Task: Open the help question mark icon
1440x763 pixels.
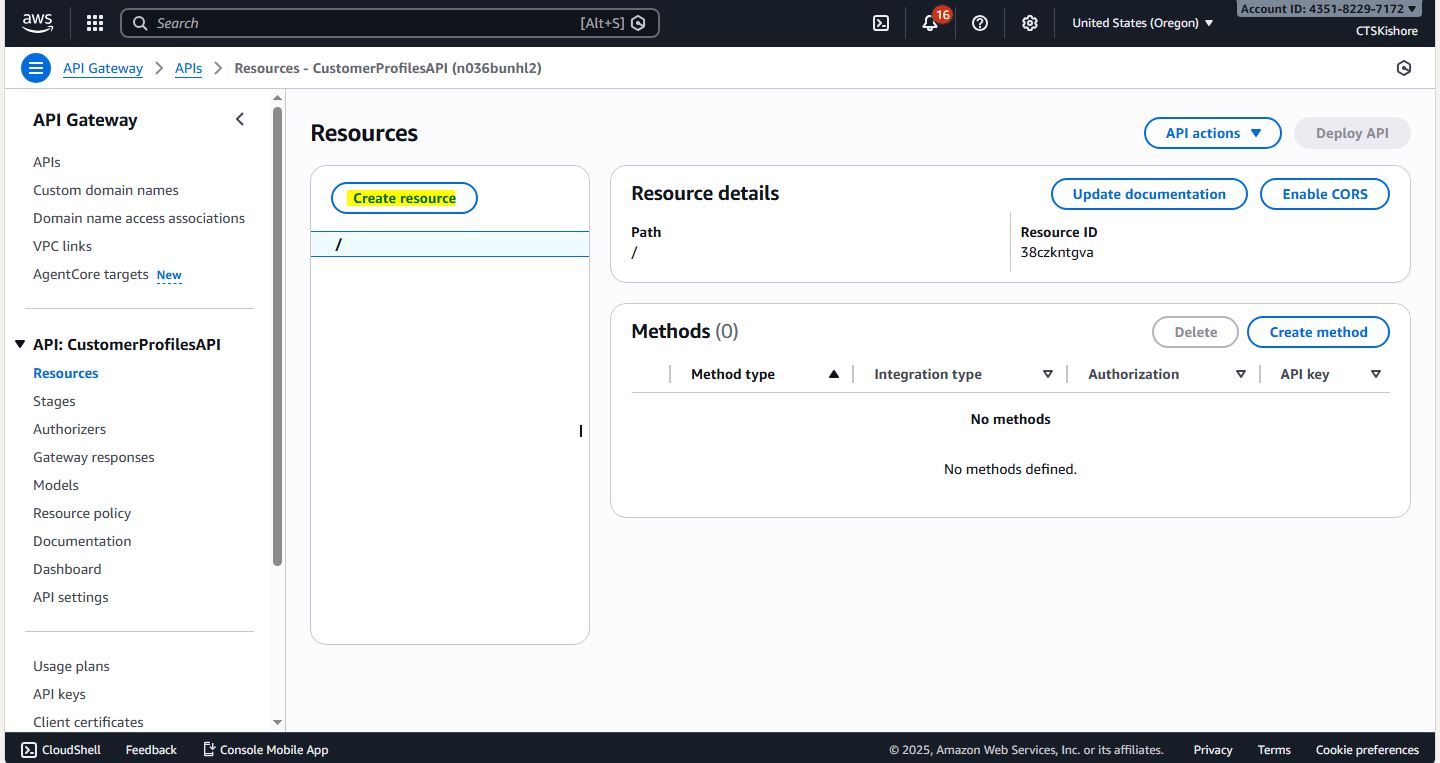Action: click(x=980, y=23)
